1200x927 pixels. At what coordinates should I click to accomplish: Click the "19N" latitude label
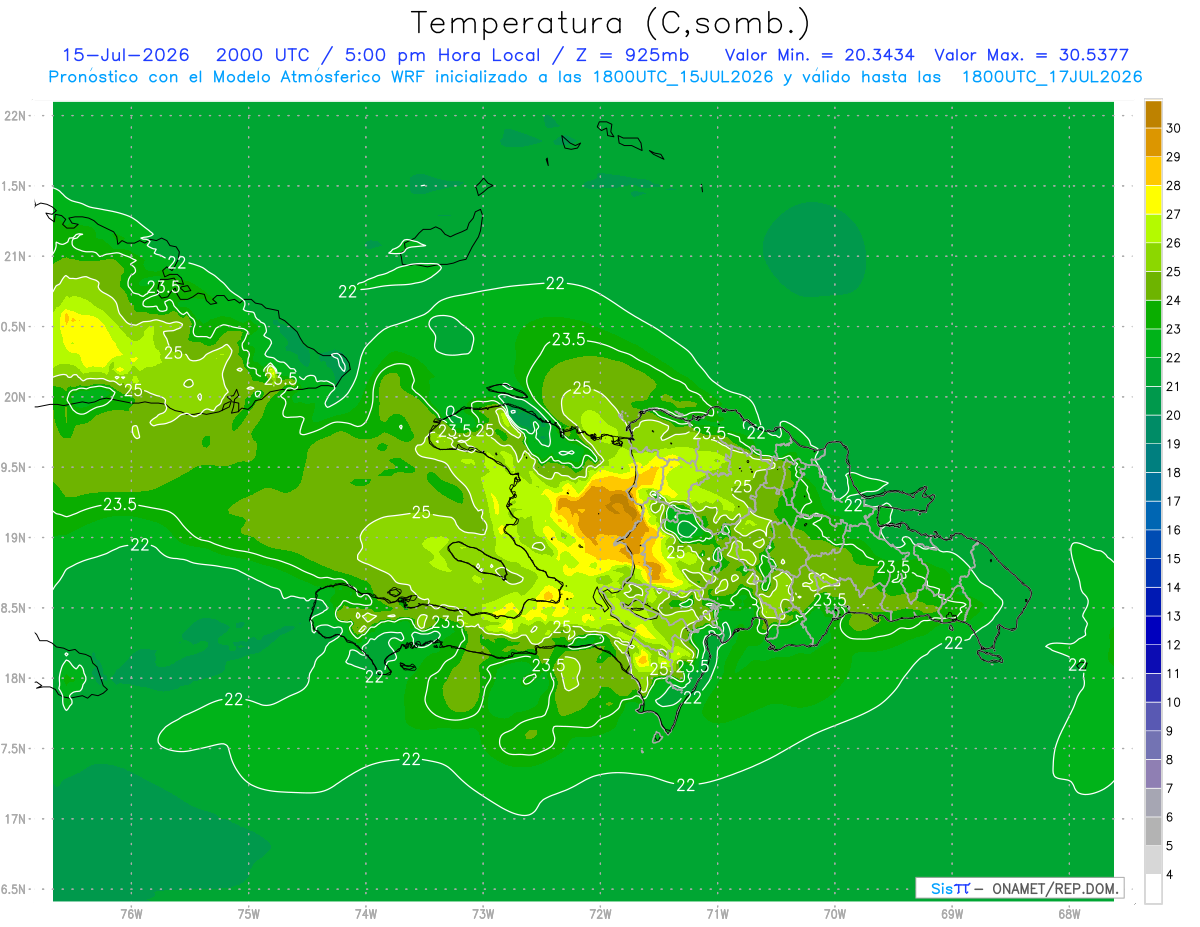[15, 538]
